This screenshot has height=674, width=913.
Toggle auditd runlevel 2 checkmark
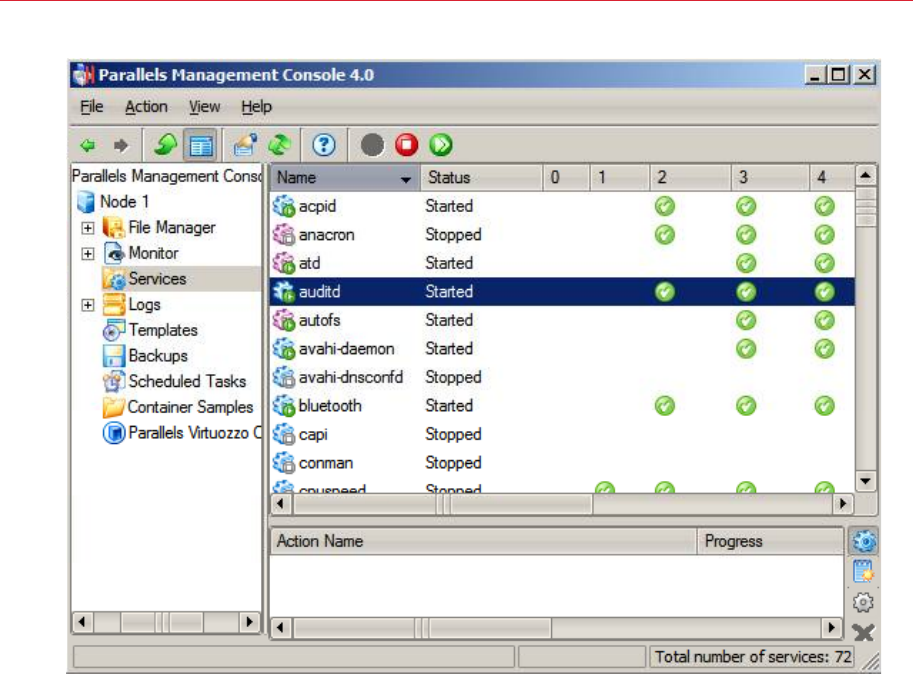pyautogui.click(x=664, y=292)
